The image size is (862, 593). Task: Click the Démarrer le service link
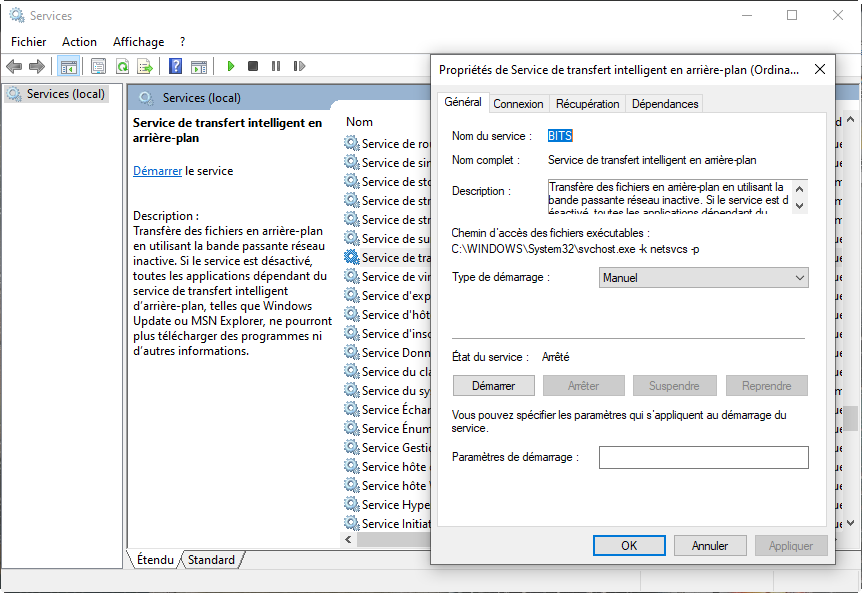click(157, 171)
